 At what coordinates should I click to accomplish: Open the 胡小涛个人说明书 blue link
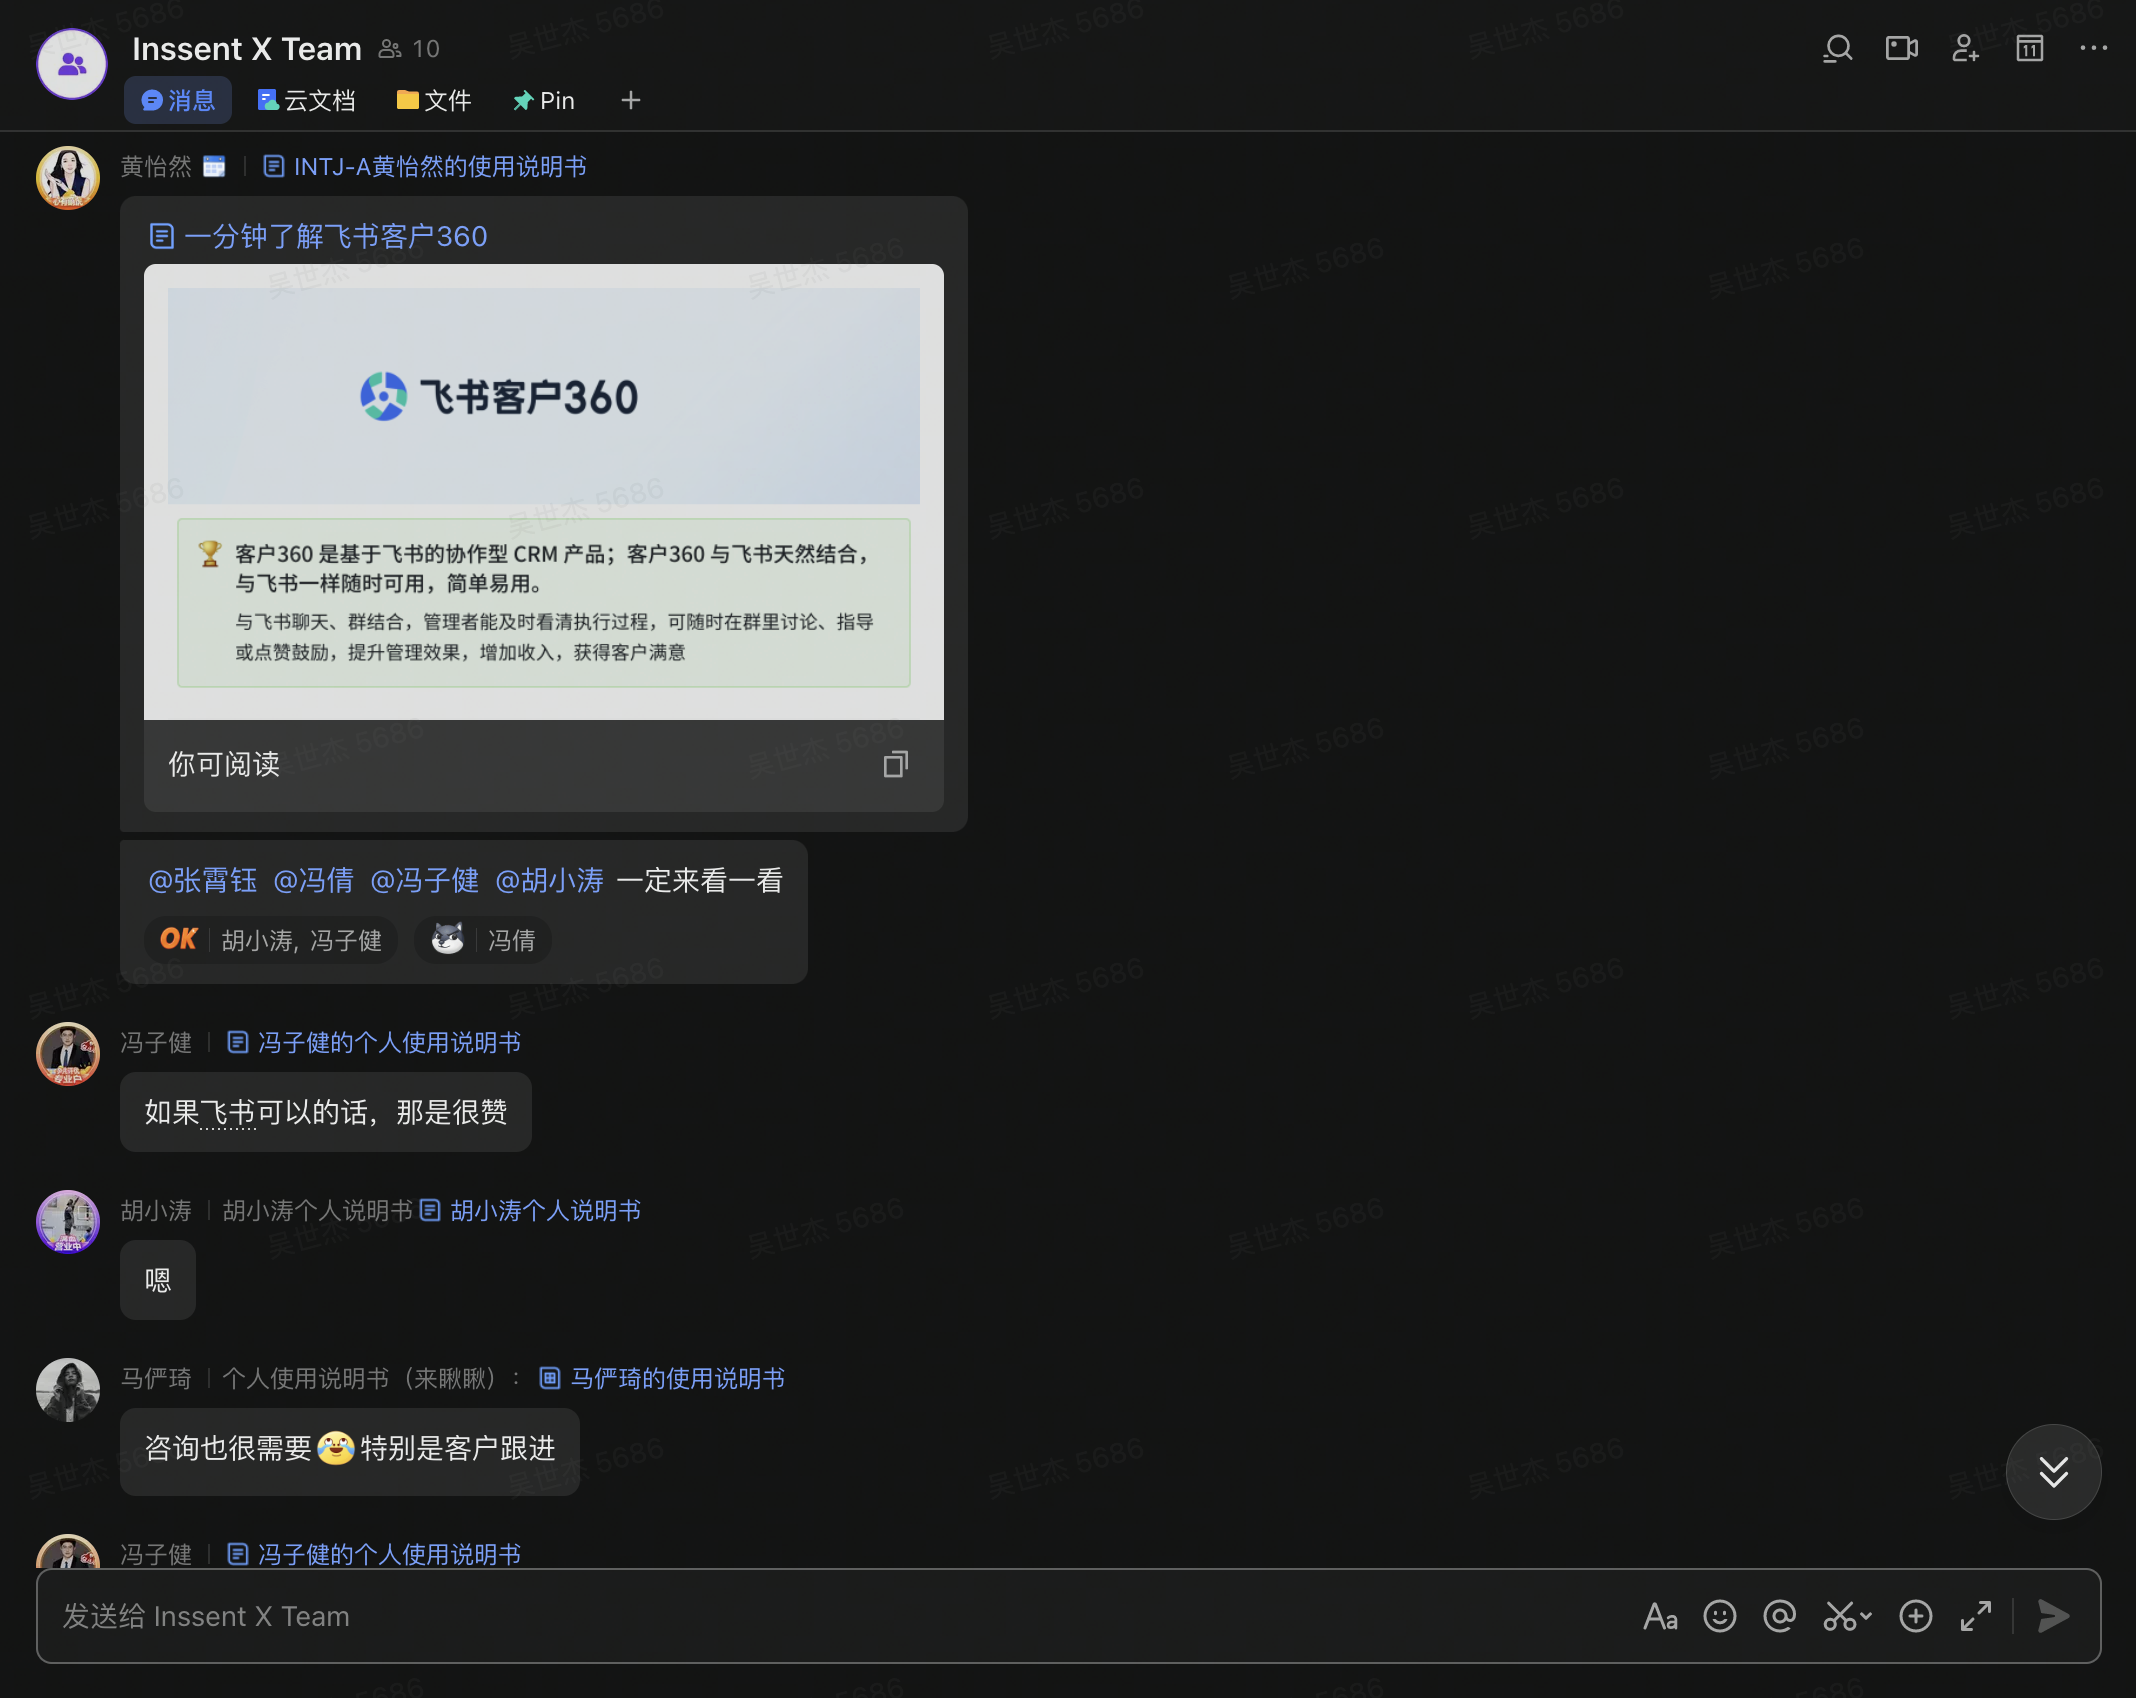(x=530, y=1210)
